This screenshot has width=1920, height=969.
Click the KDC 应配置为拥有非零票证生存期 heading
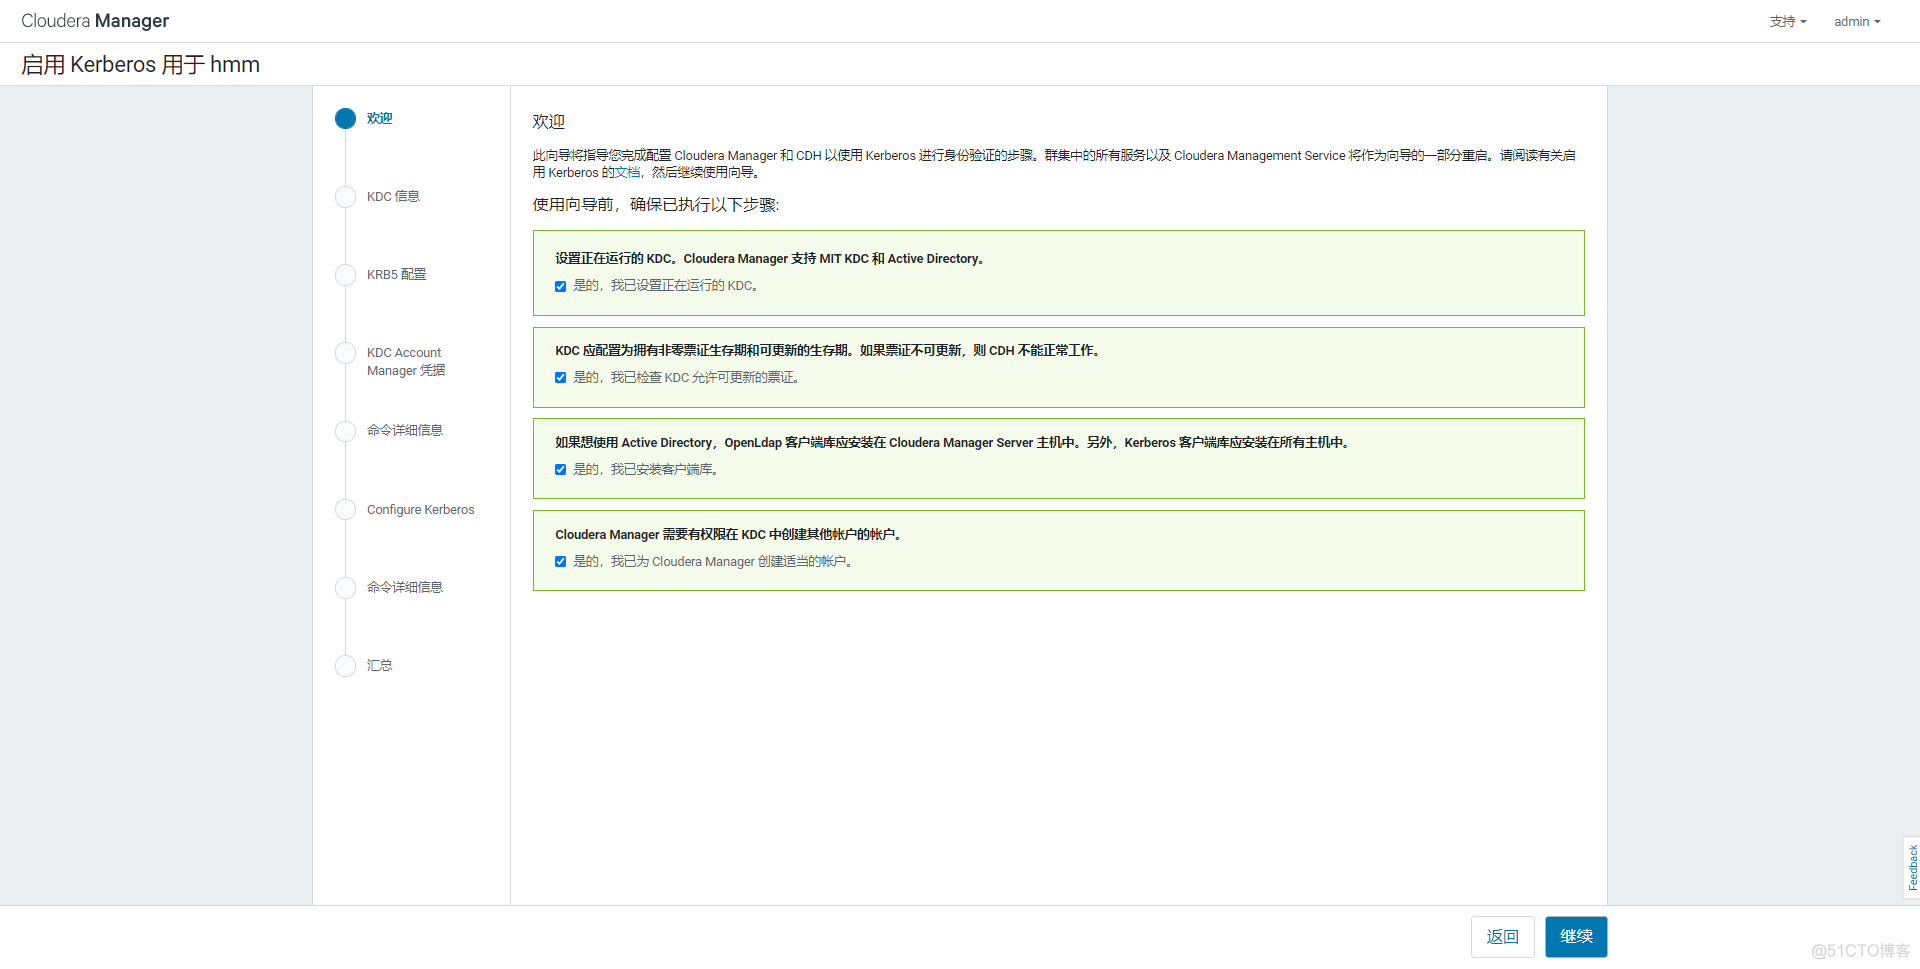pyautogui.click(x=829, y=350)
